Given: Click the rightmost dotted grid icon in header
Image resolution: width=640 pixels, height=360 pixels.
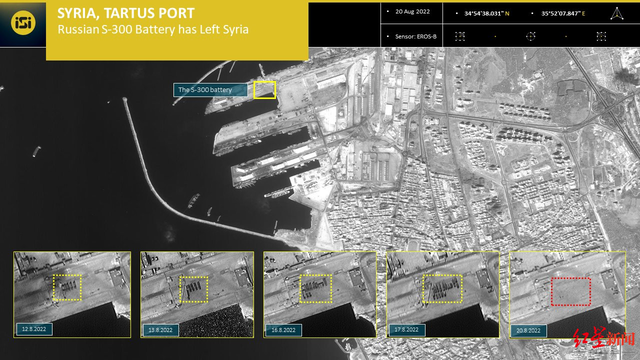Looking at the screenshot, I should [601, 36].
